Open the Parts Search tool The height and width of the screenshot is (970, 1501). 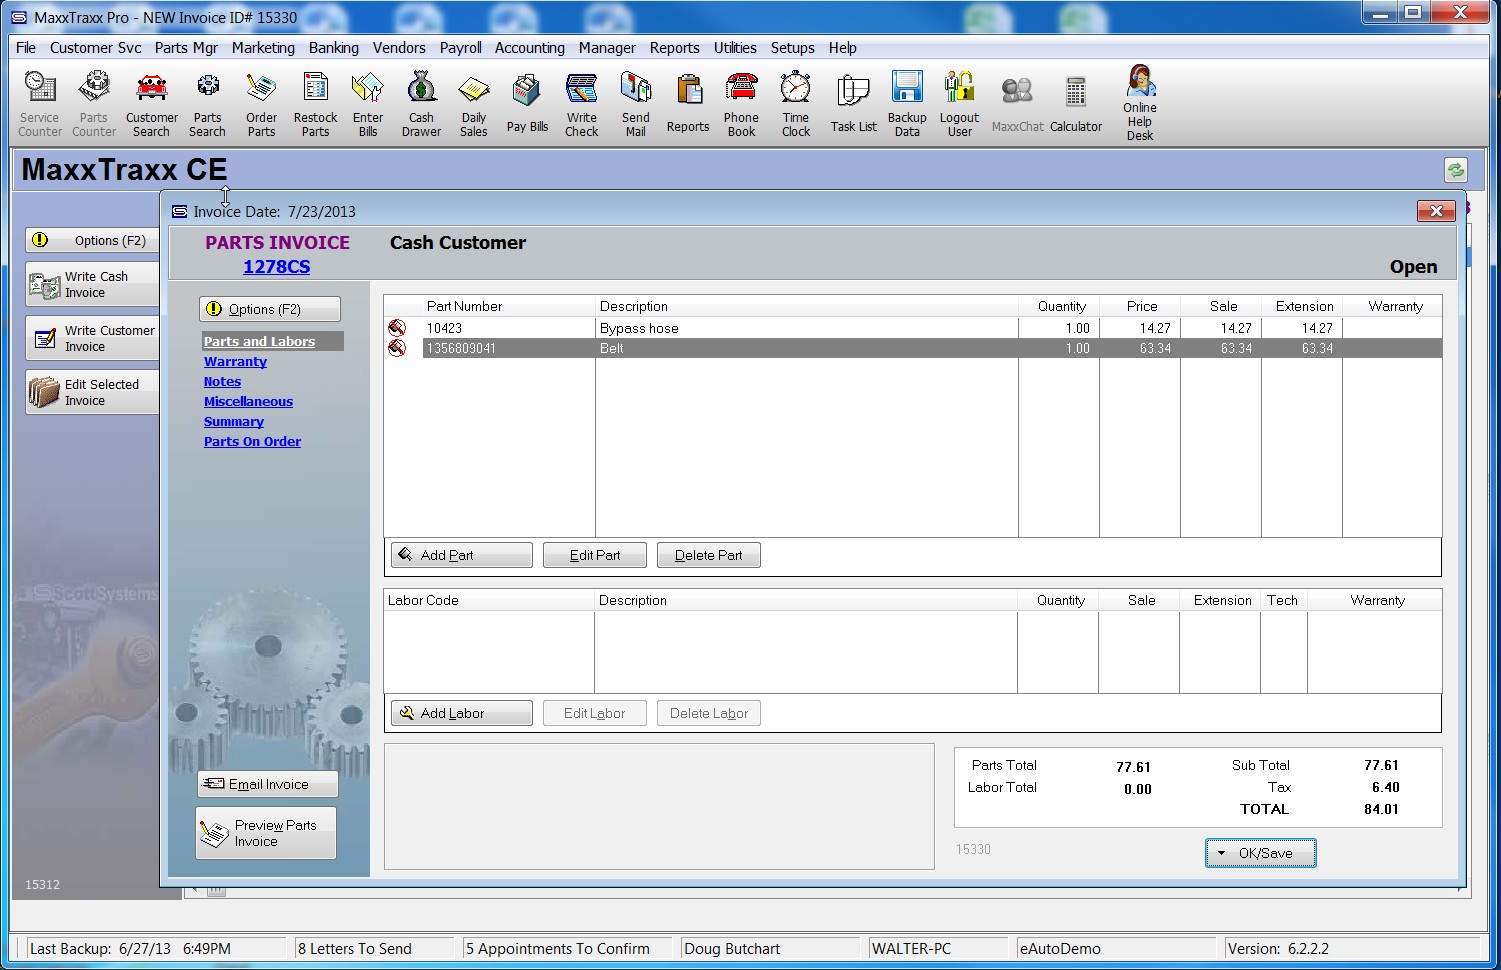click(207, 103)
